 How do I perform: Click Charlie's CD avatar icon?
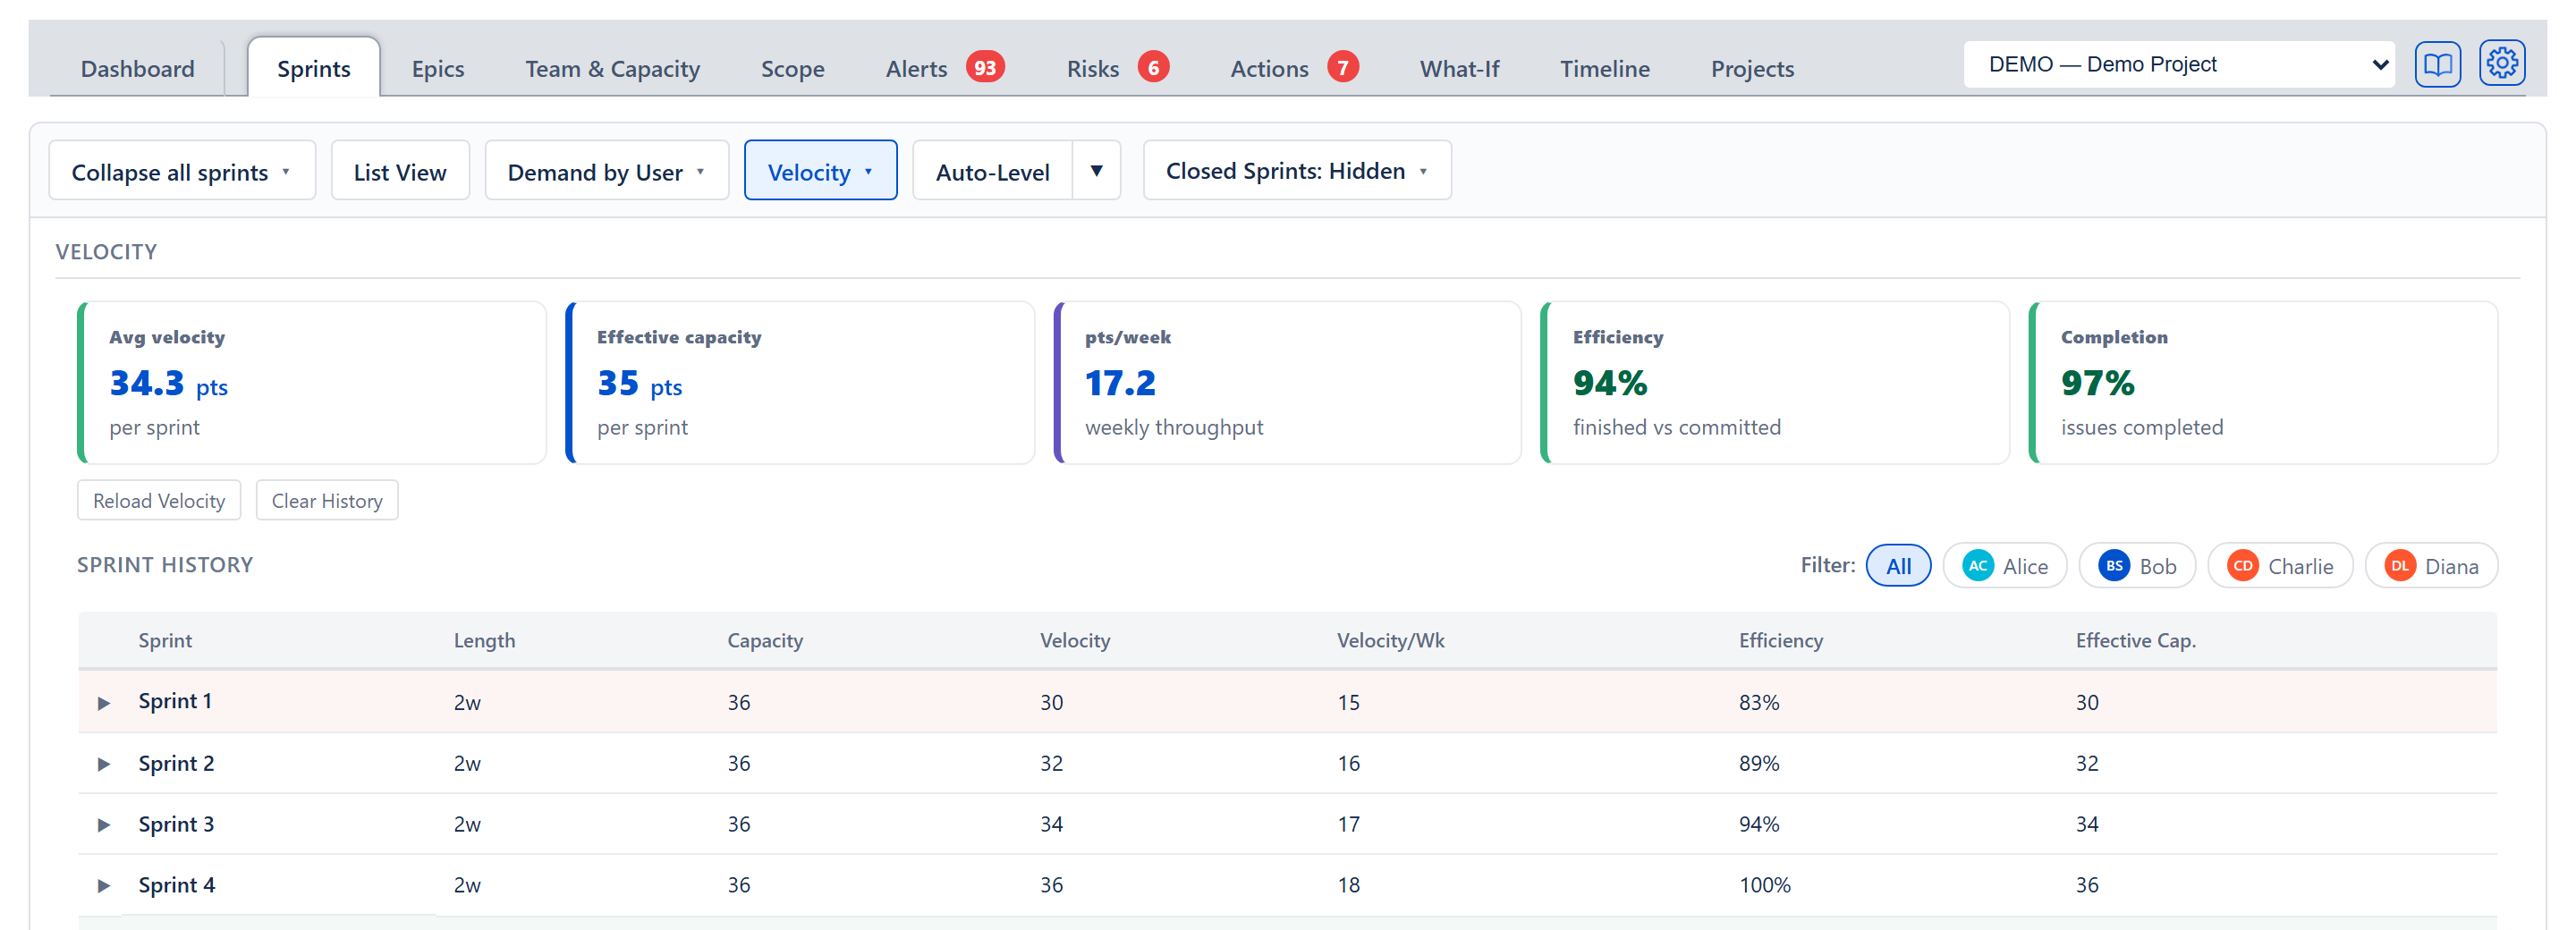coord(2242,566)
